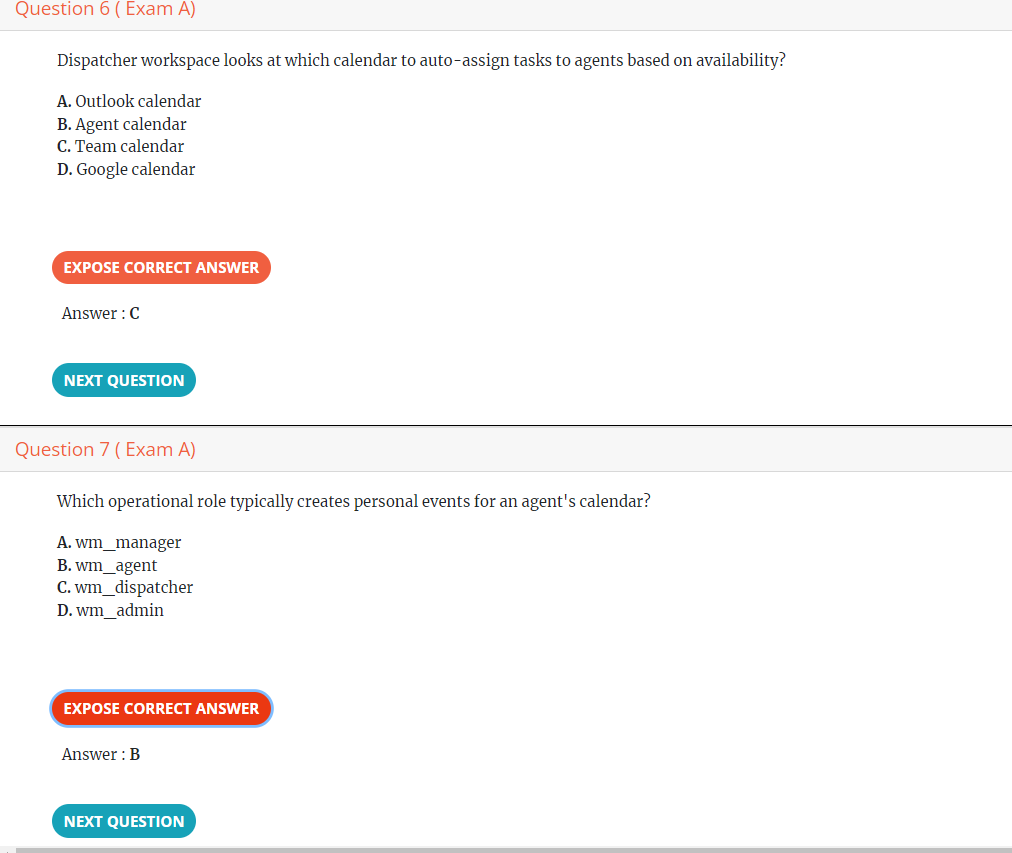
Task: Click the Question 7 (Exam A) heading
Action: click(x=105, y=449)
